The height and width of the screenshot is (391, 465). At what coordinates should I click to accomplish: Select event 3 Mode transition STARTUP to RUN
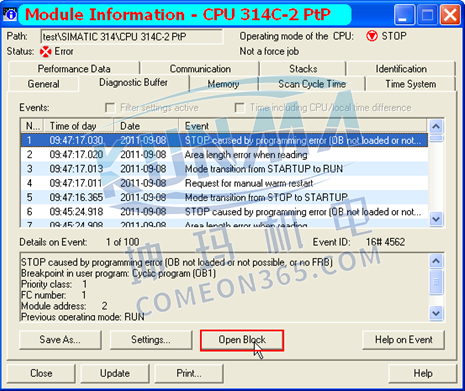coord(224,169)
